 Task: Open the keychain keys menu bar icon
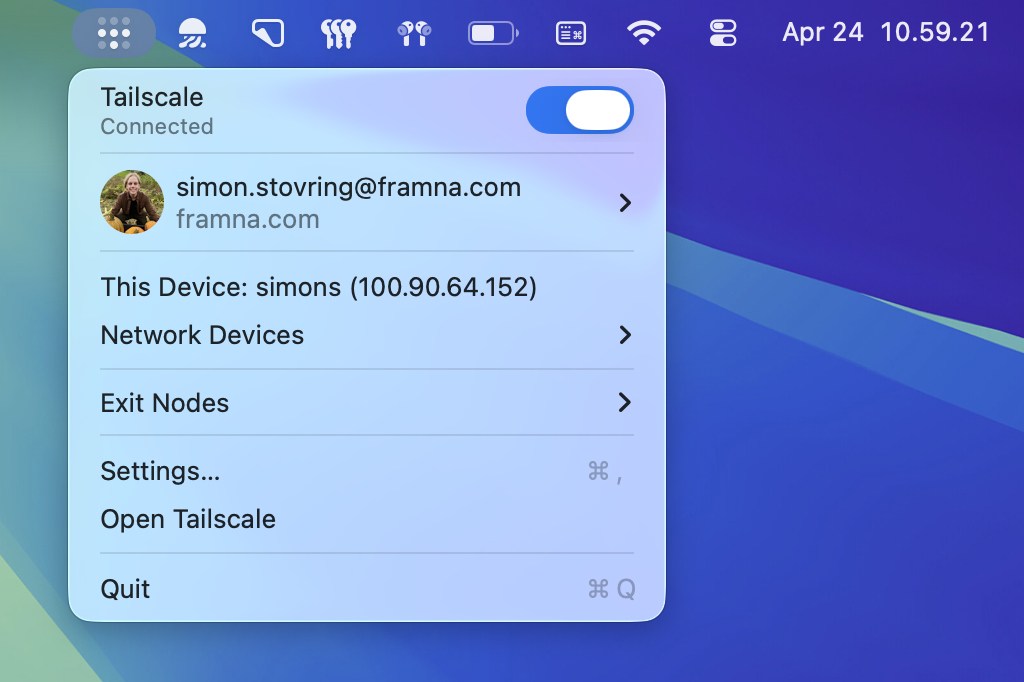(340, 32)
